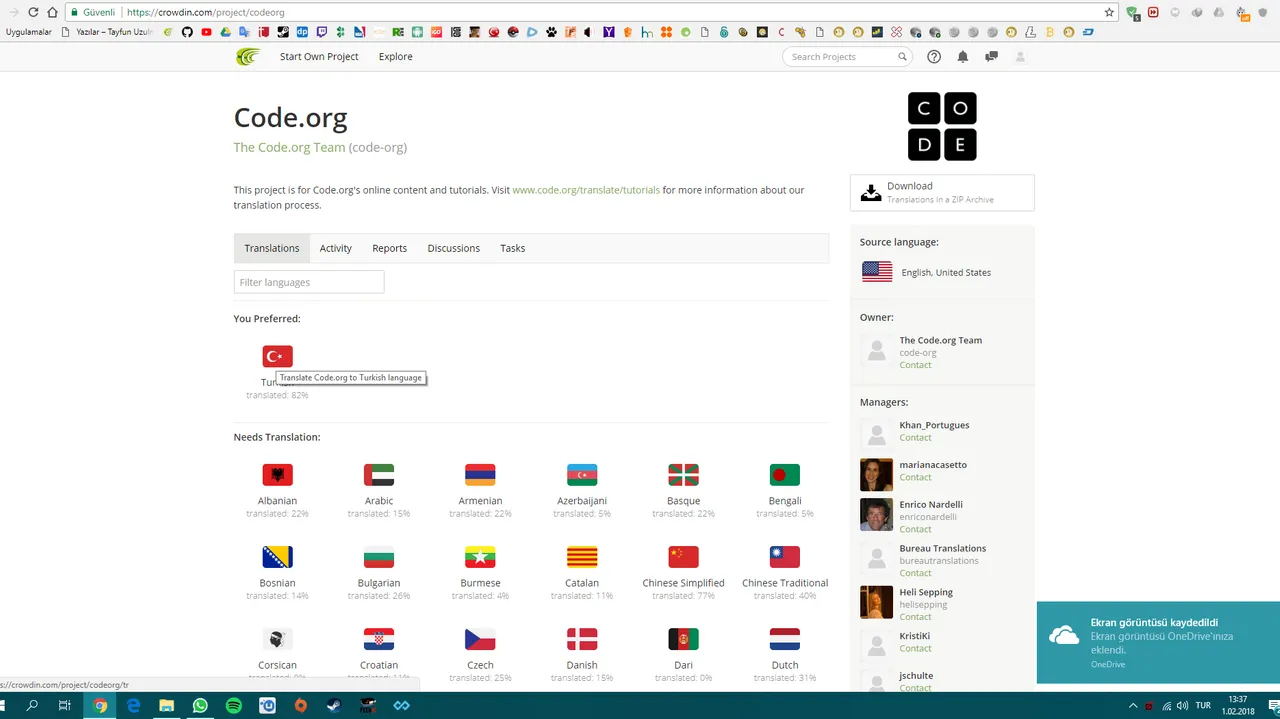Open GitHub bookmark icon

tap(187, 32)
